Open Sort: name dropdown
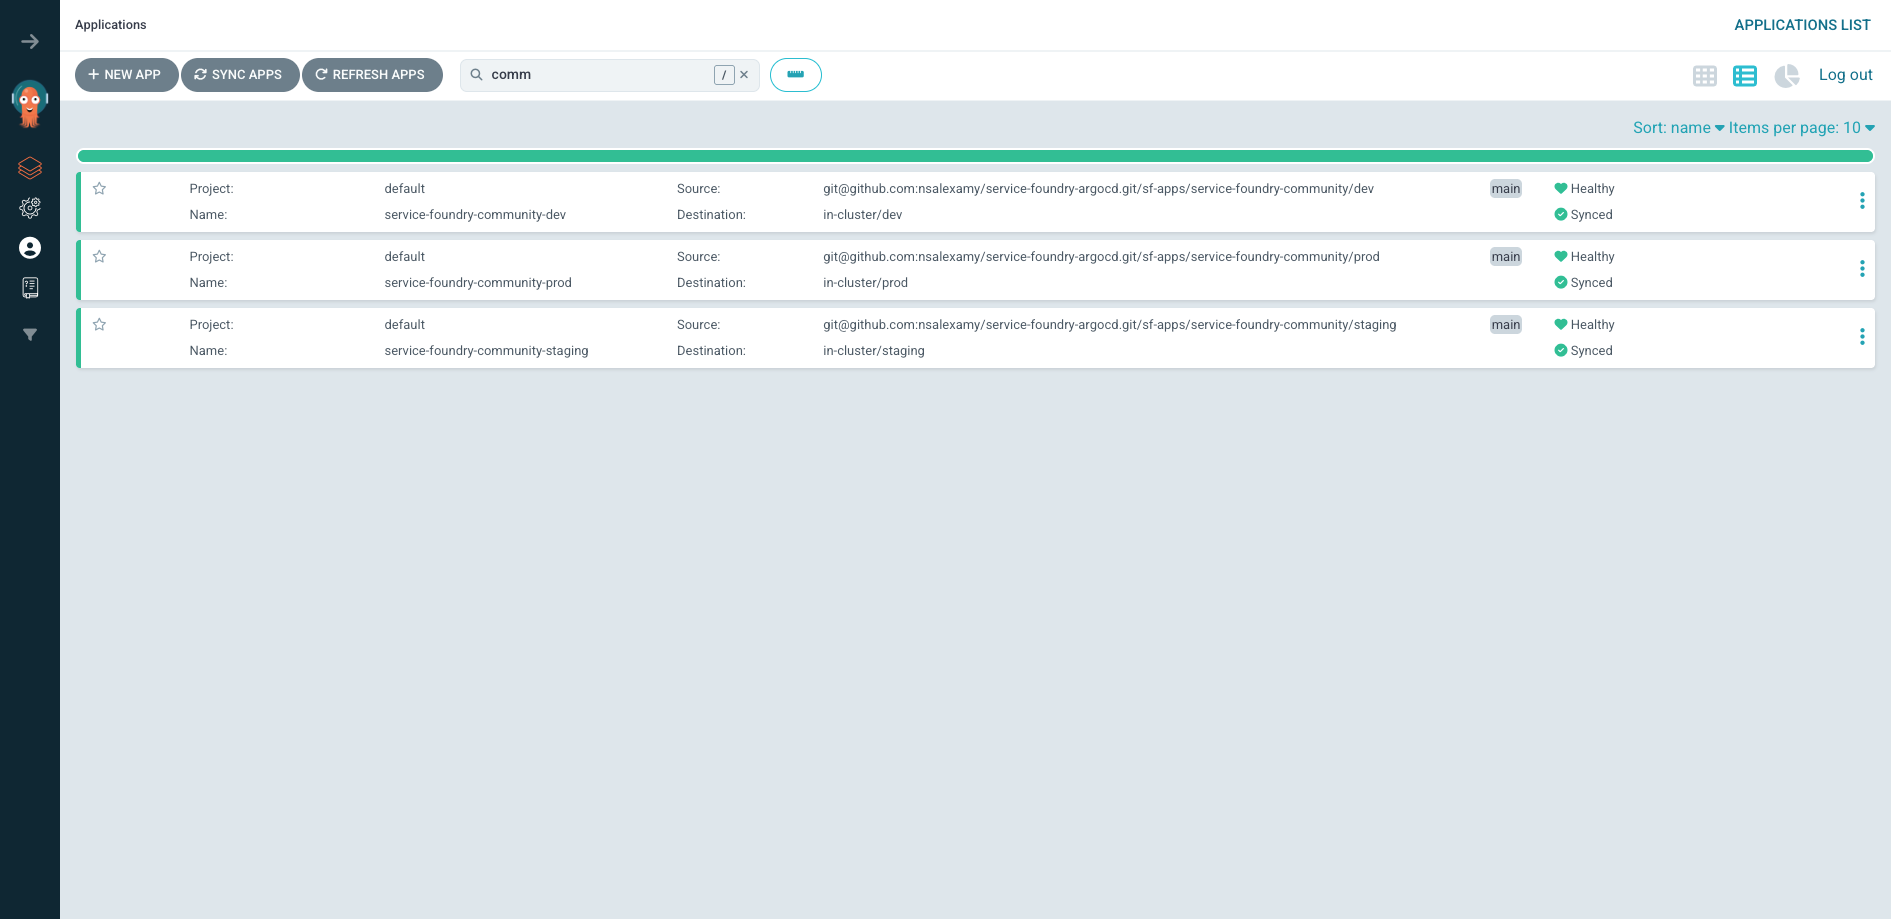This screenshot has height=919, width=1891. pos(1676,127)
